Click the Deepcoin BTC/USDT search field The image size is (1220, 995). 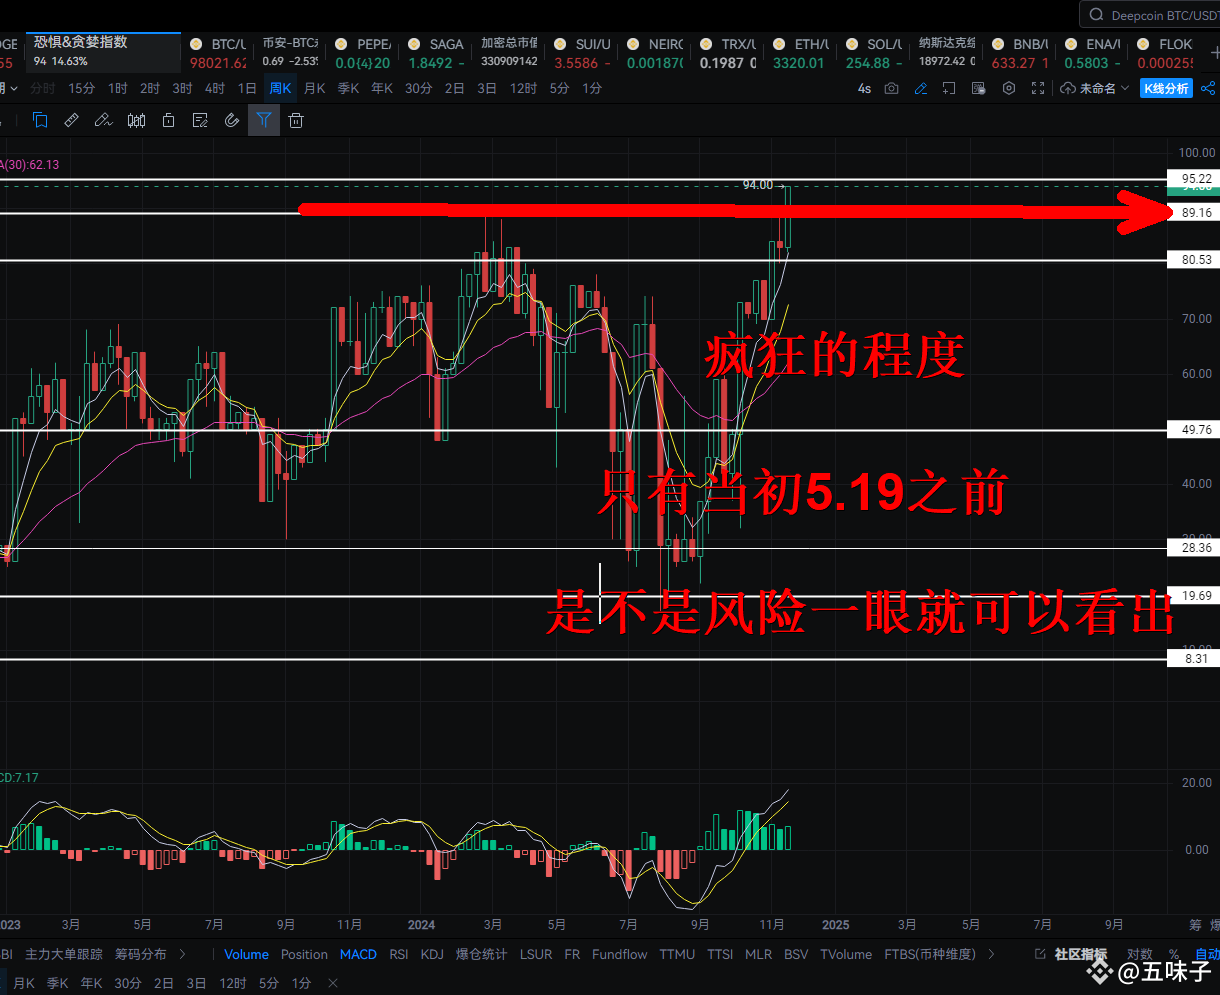point(1150,15)
